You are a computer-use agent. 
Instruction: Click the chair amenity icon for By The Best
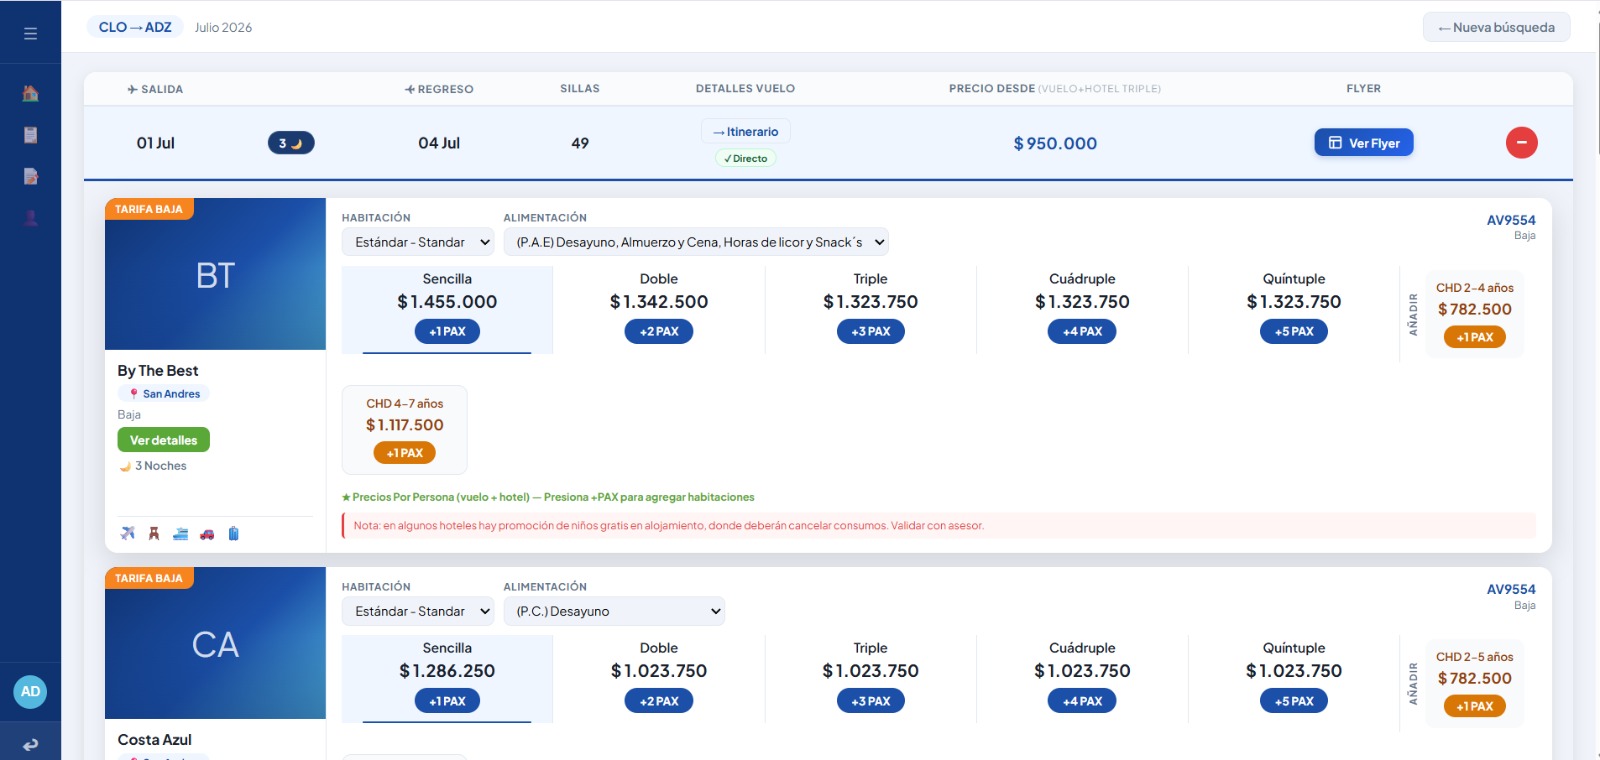tap(154, 533)
